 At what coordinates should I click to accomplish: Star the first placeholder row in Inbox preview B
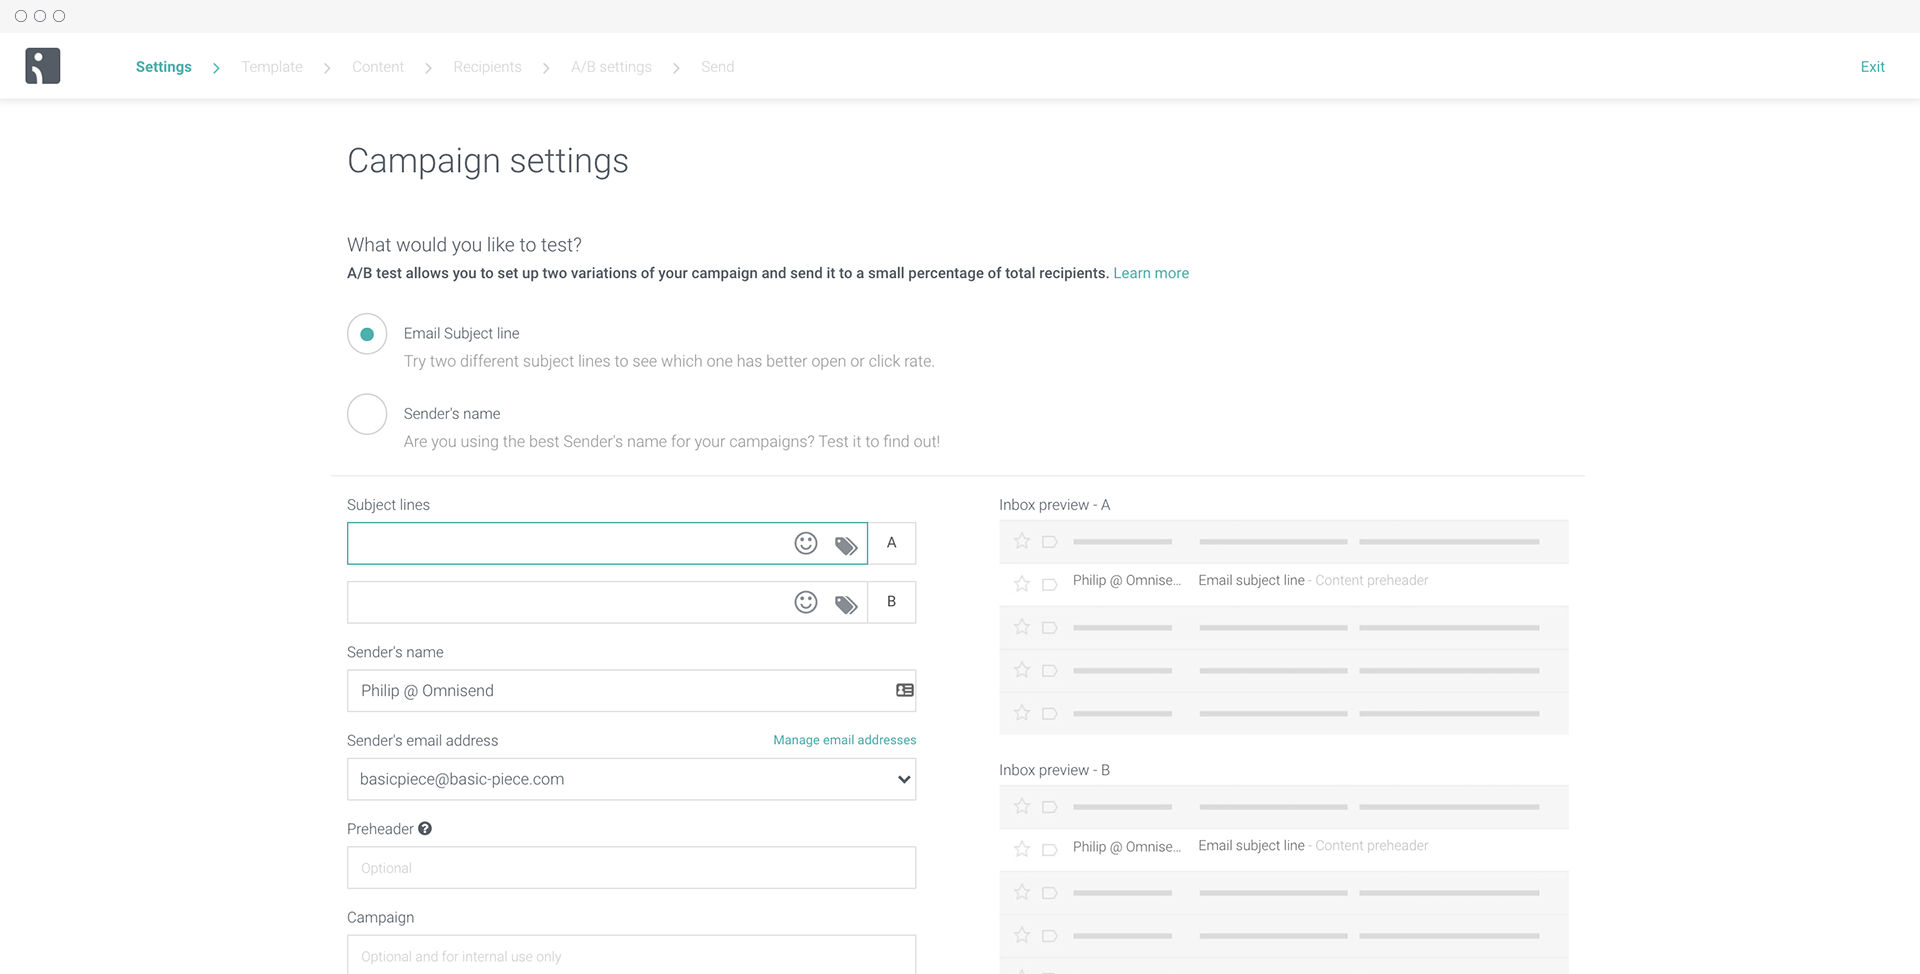[x=1022, y=806]
